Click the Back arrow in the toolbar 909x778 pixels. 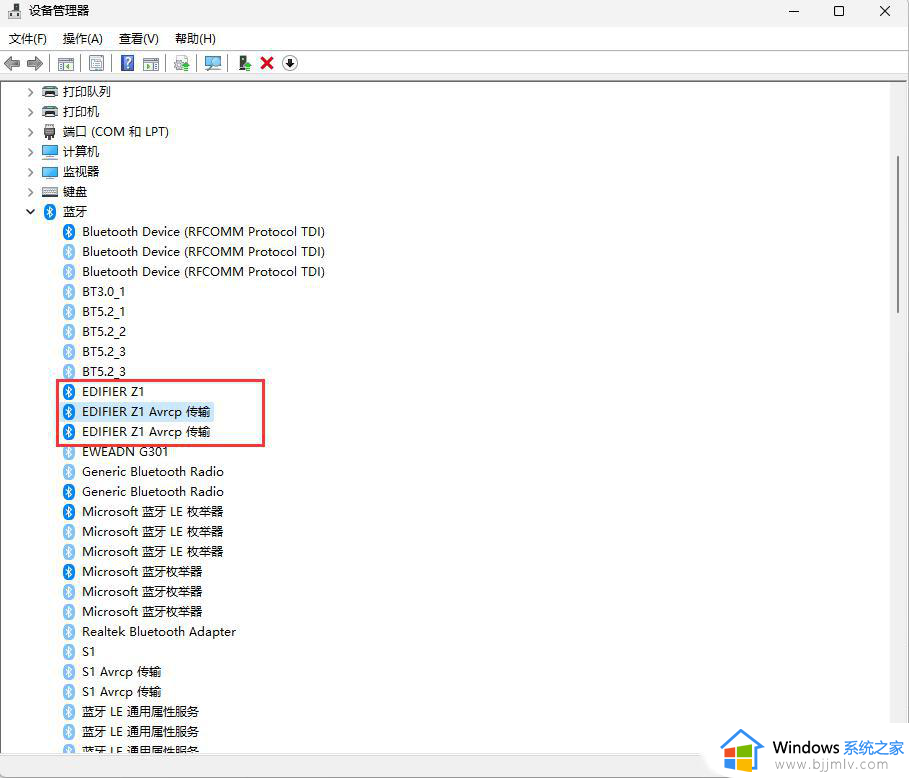click(12, 63)
